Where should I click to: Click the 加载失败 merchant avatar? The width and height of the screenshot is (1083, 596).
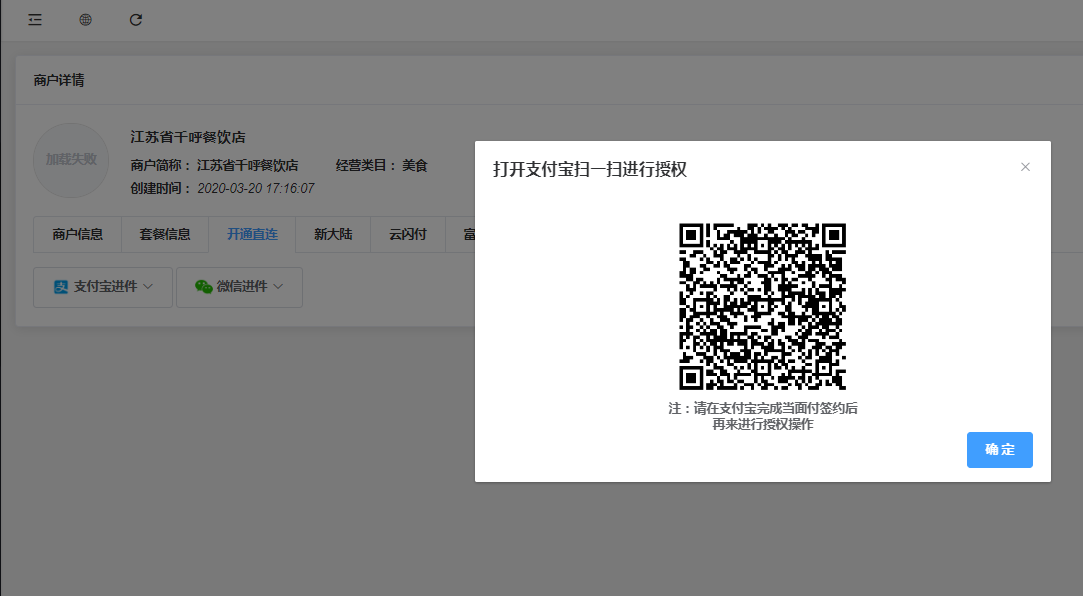(x=71, y=160)
